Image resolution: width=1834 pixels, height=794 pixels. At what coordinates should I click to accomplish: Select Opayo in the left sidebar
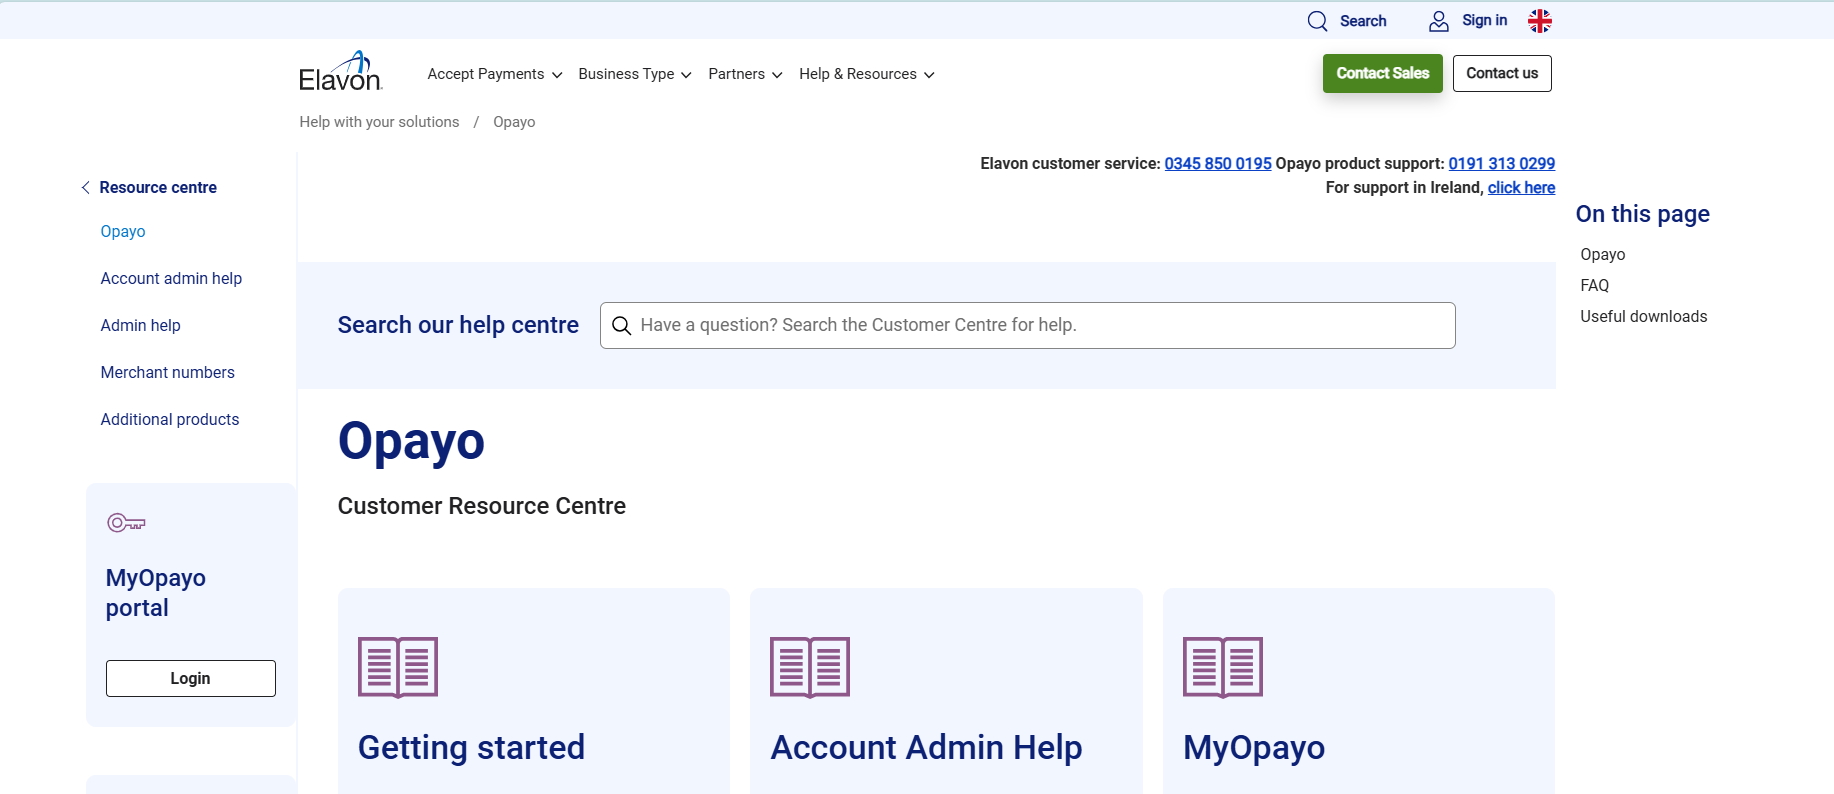123,232
